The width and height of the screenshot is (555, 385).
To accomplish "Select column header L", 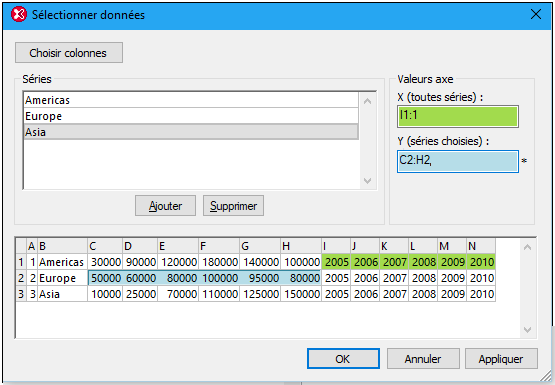I will pos(423,246).
